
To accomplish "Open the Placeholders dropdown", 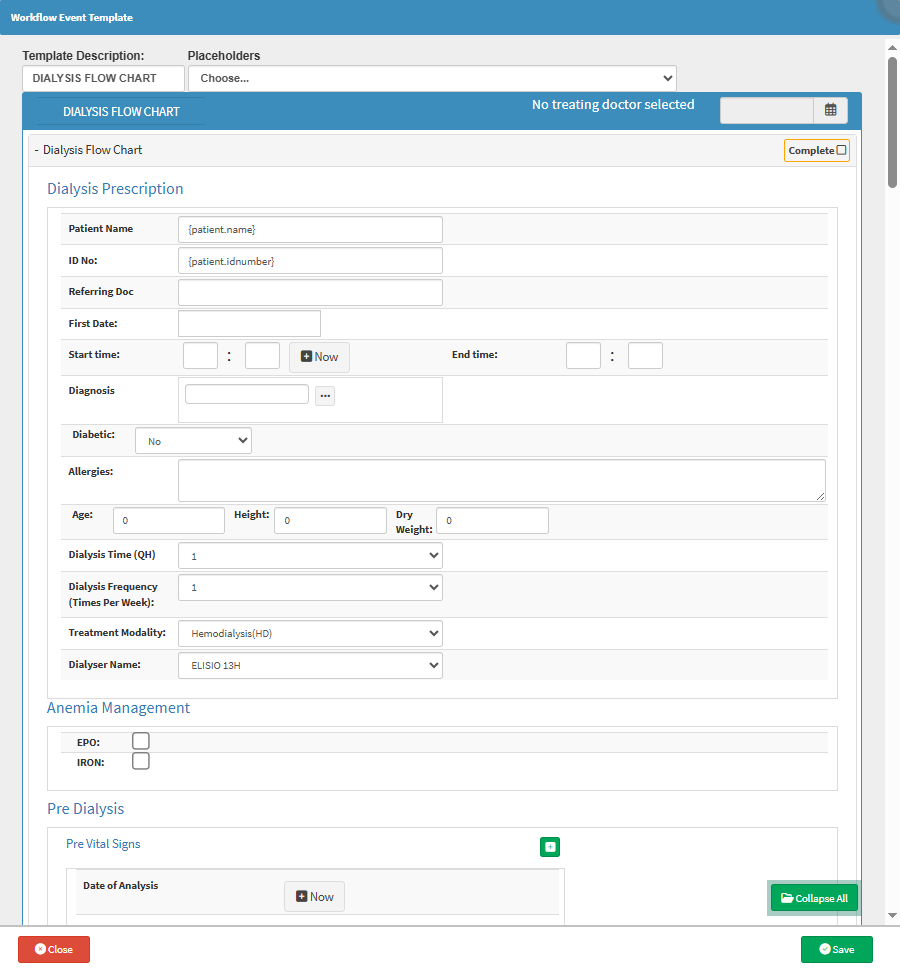I will pos(432,78).
